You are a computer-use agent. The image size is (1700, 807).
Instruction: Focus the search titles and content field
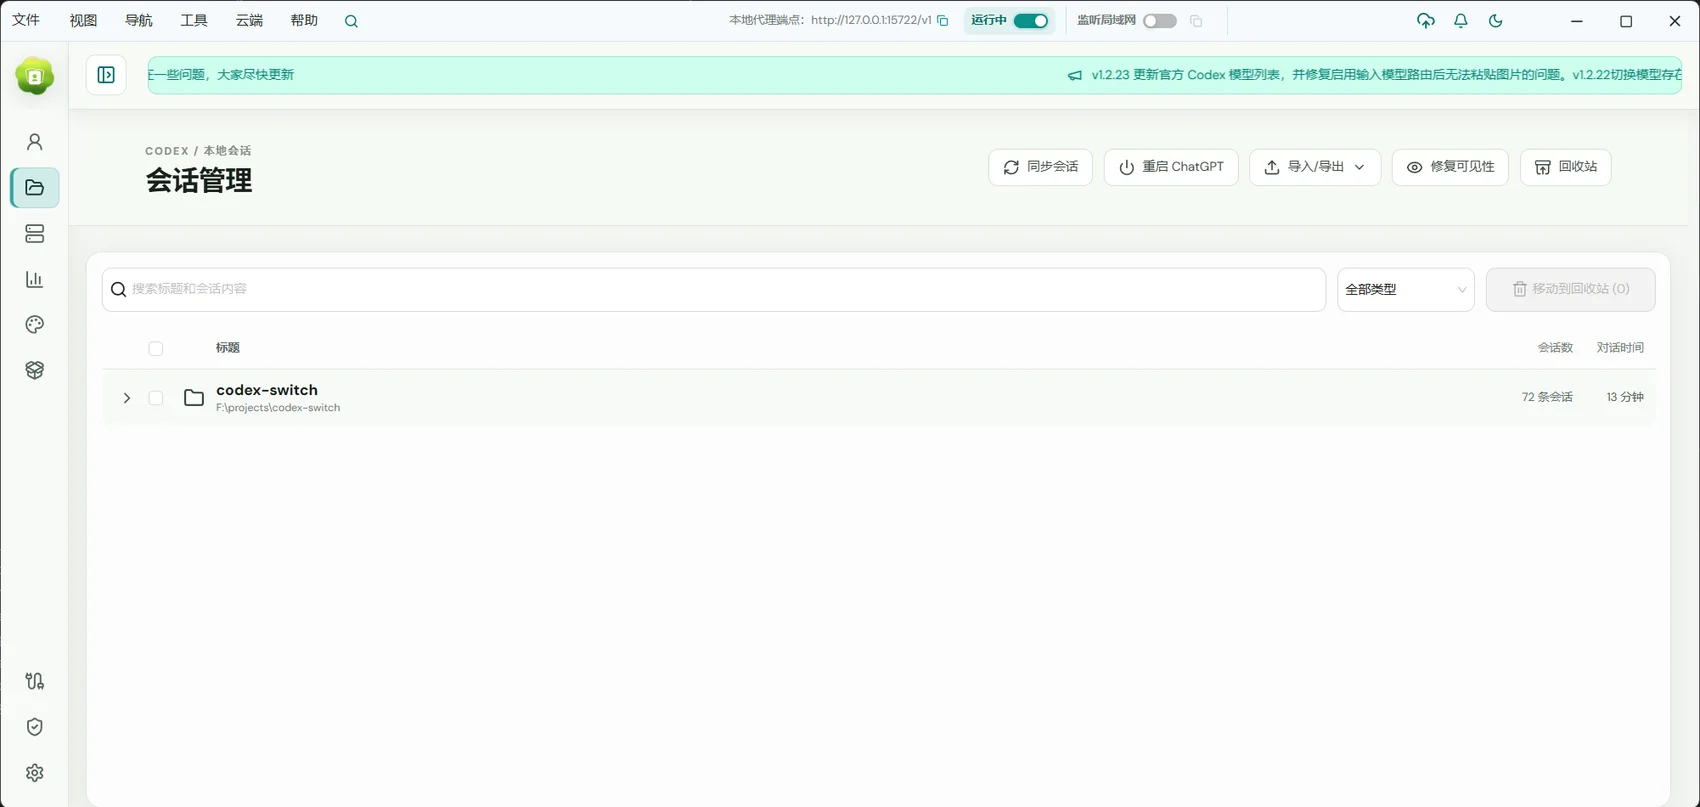[713, 289]
